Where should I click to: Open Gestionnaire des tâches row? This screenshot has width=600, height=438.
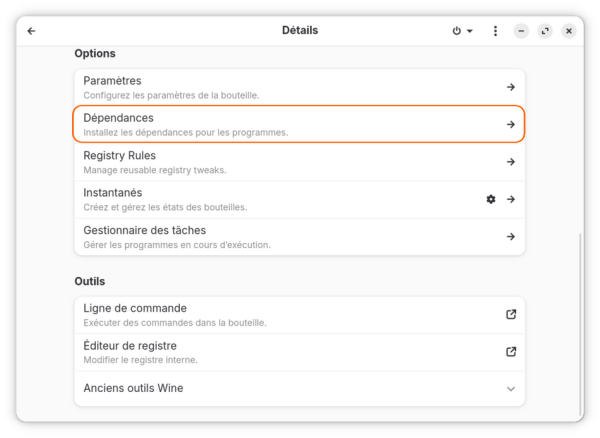click(300, 237)
